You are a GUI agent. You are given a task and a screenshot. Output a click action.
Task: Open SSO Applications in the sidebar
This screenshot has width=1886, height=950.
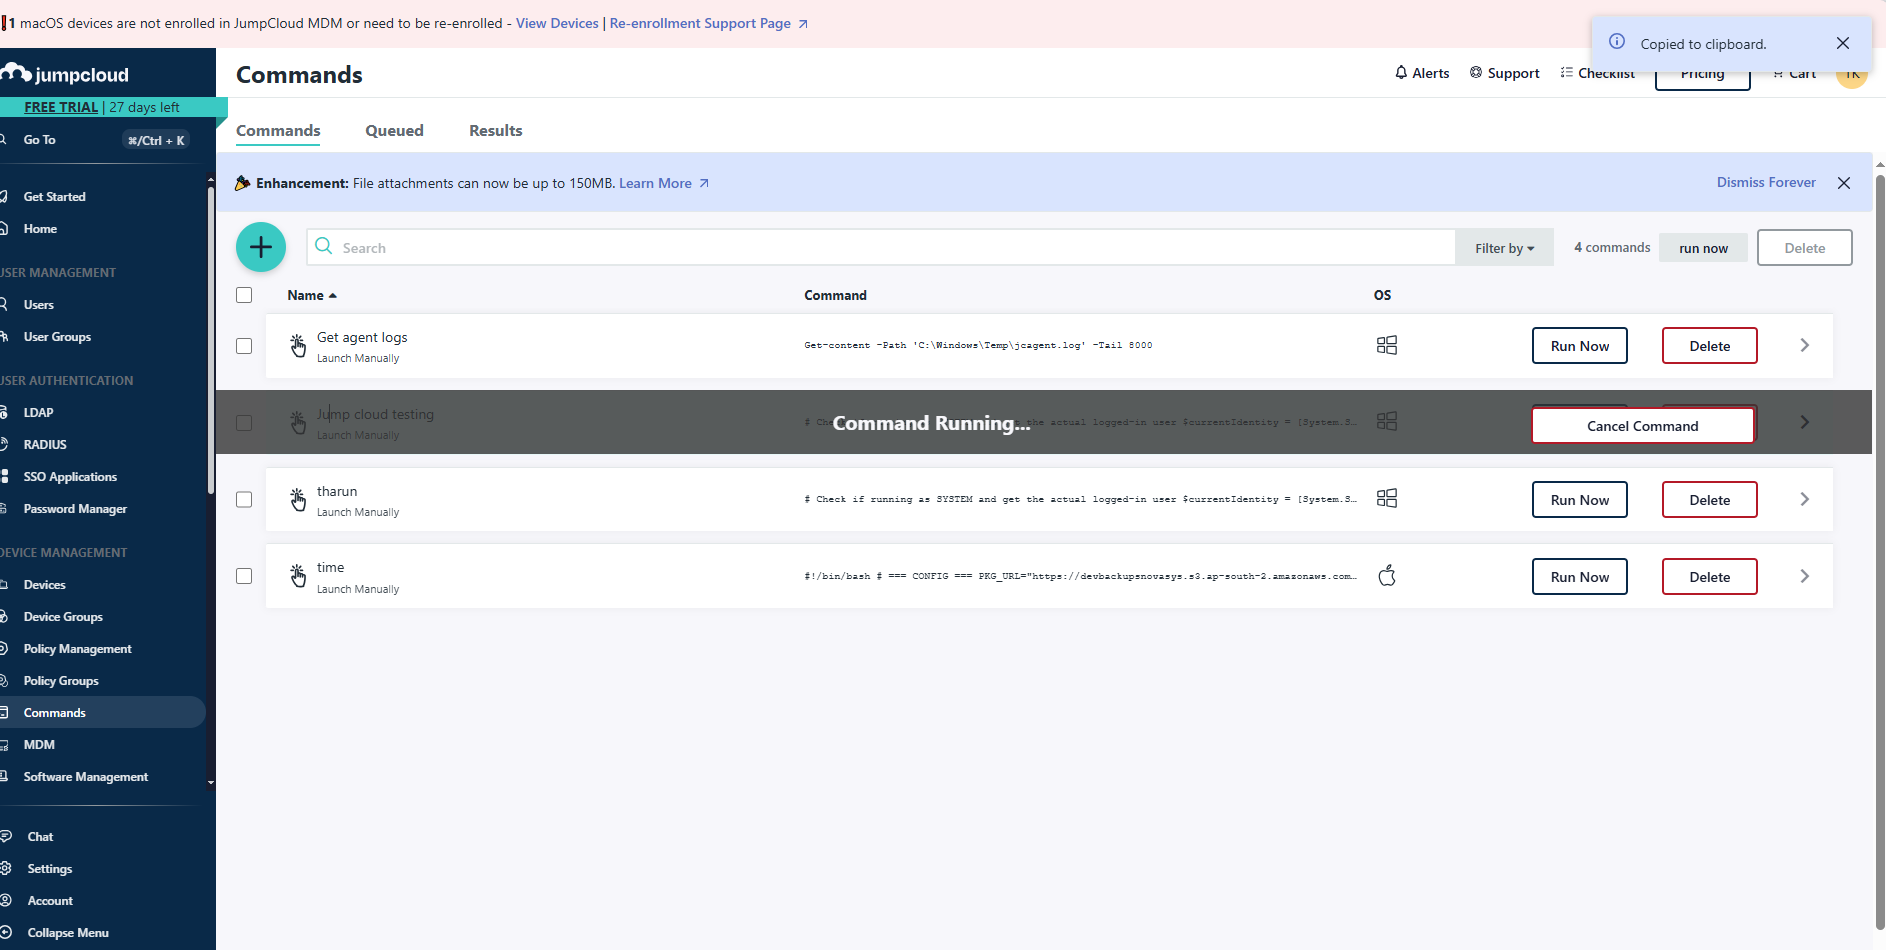pos(70,477)
